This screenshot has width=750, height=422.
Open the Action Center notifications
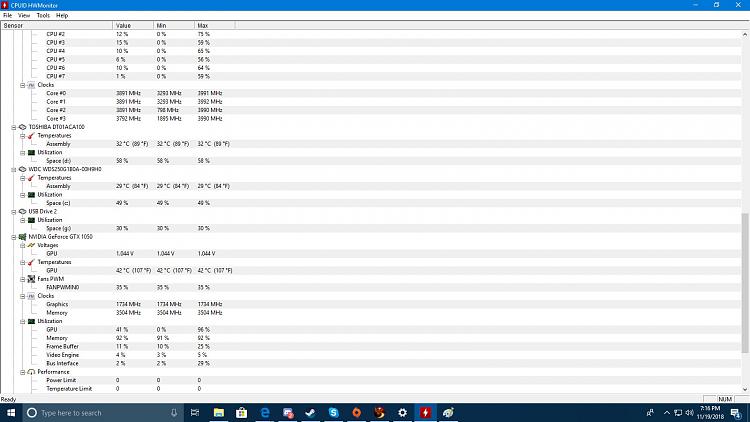(736, 412)
